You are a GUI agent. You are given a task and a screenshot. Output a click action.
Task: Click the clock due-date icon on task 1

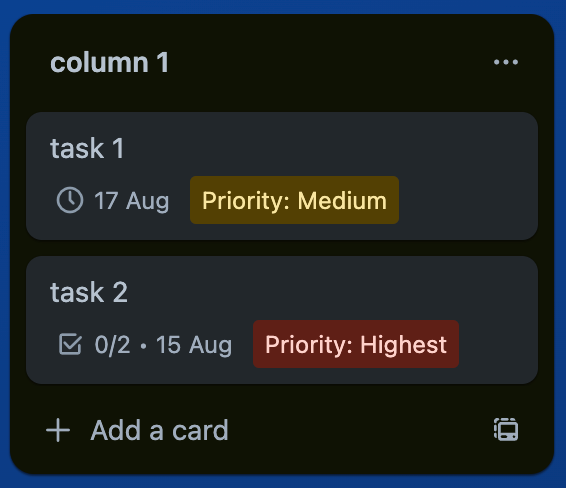click(x=70, y=200)
